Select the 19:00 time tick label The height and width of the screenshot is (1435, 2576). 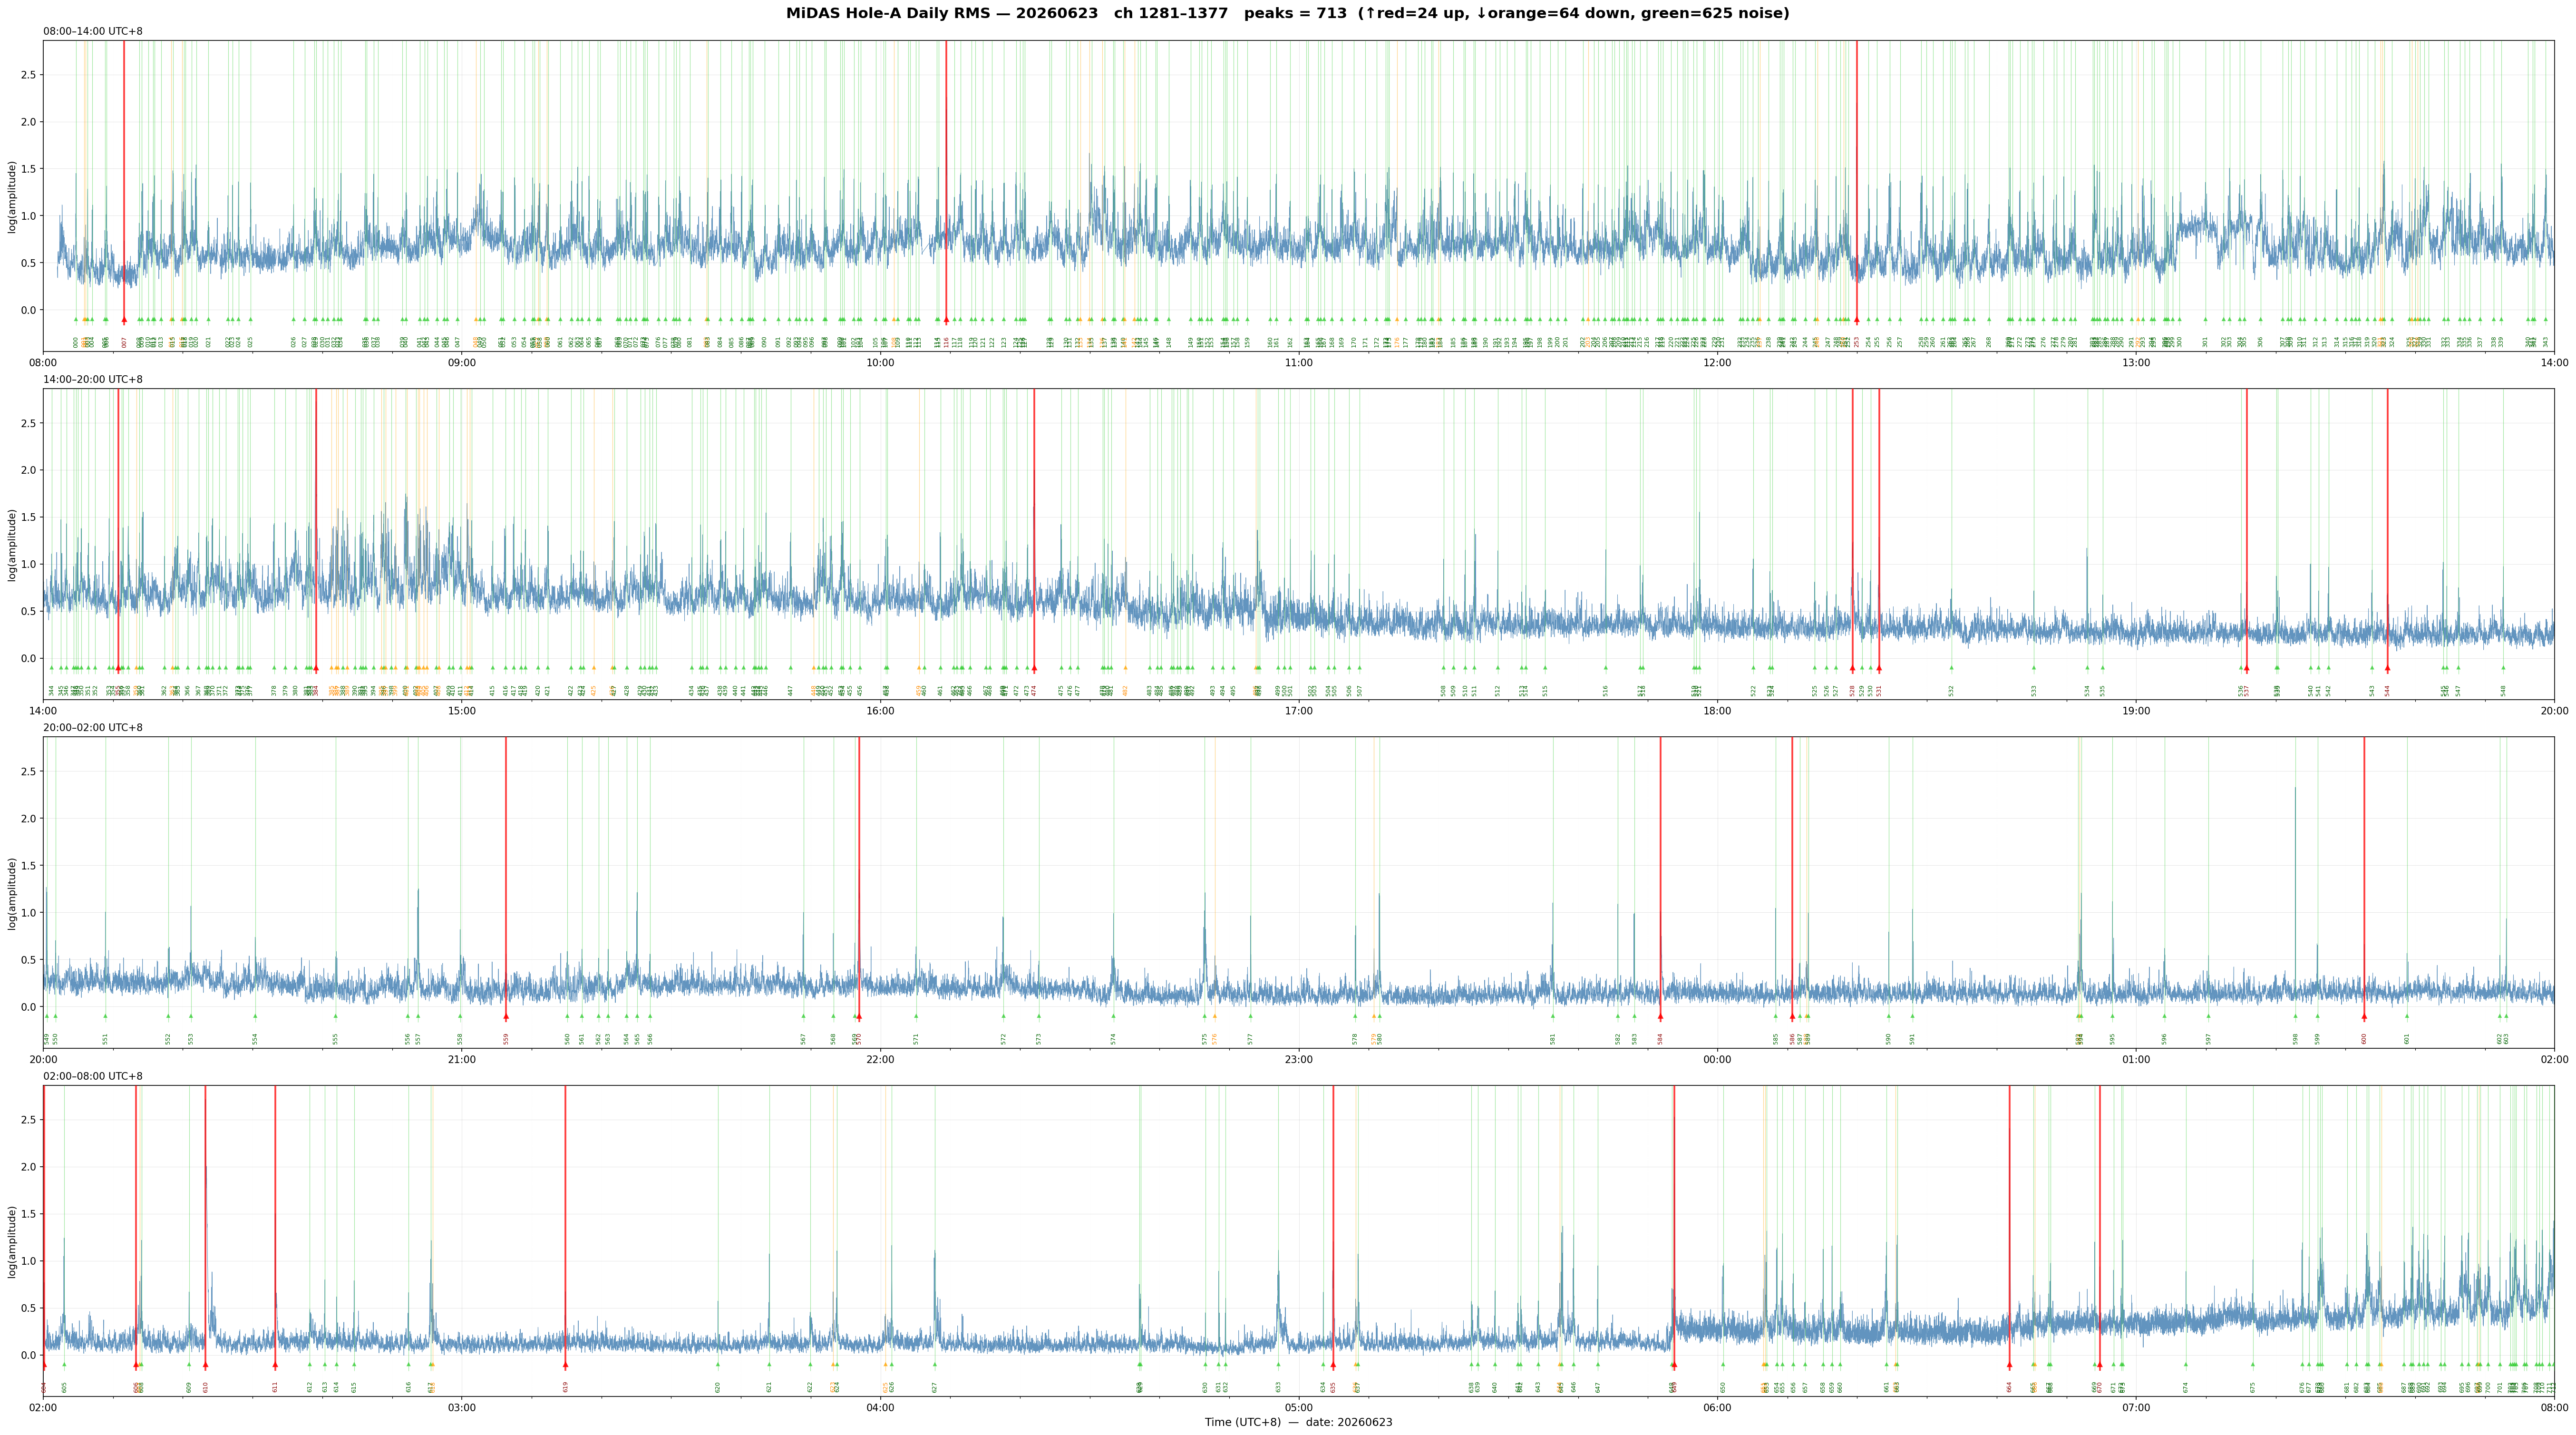[2135, 710]
